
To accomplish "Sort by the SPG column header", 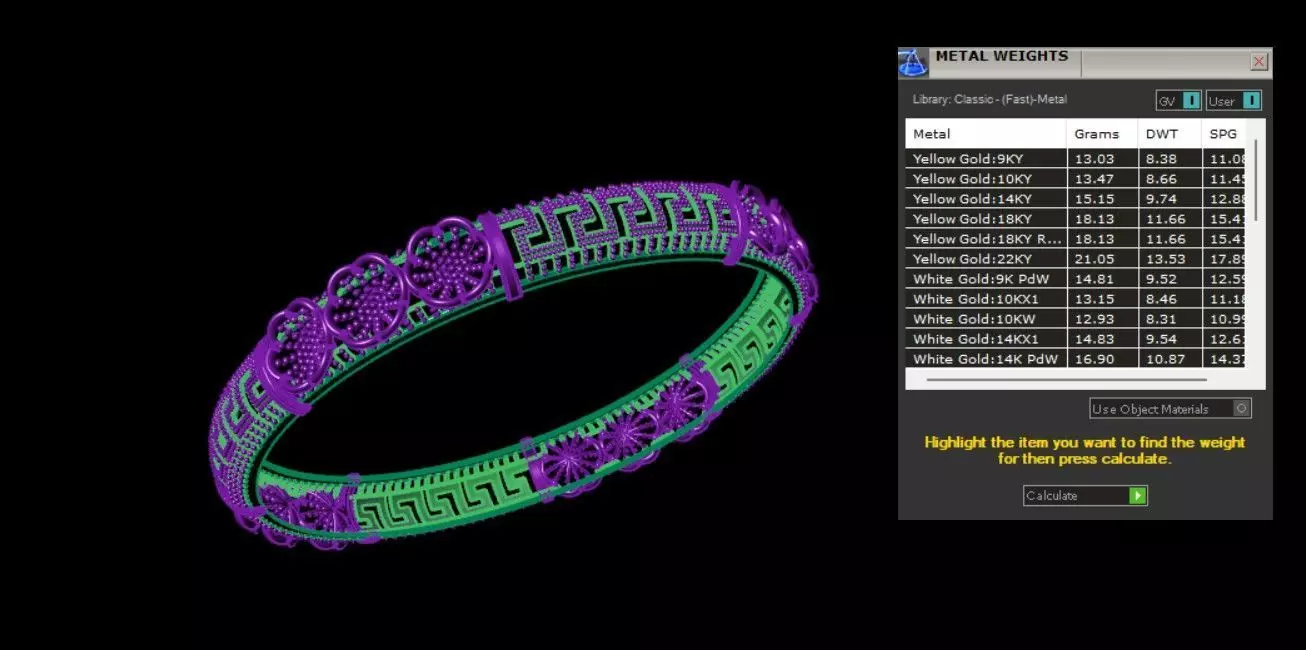I will point(1224,134).
